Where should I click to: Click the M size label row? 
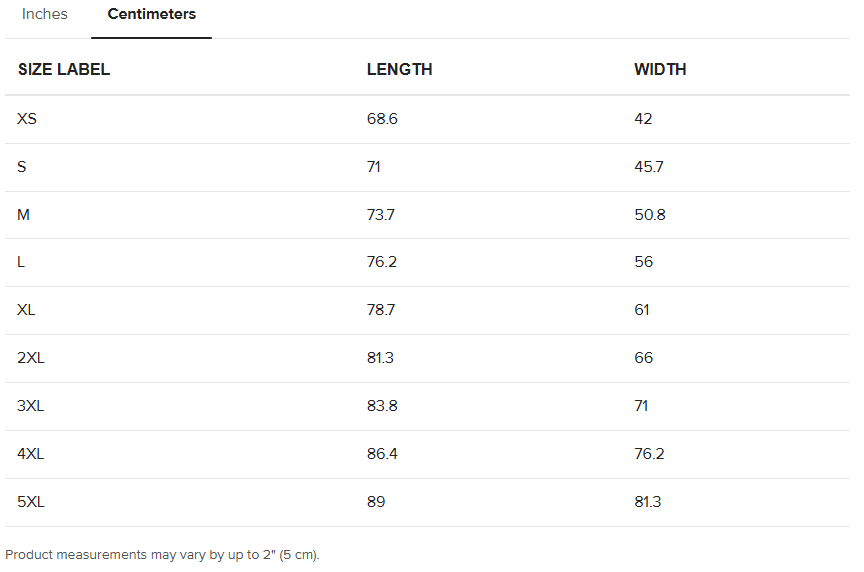point(24,215)
